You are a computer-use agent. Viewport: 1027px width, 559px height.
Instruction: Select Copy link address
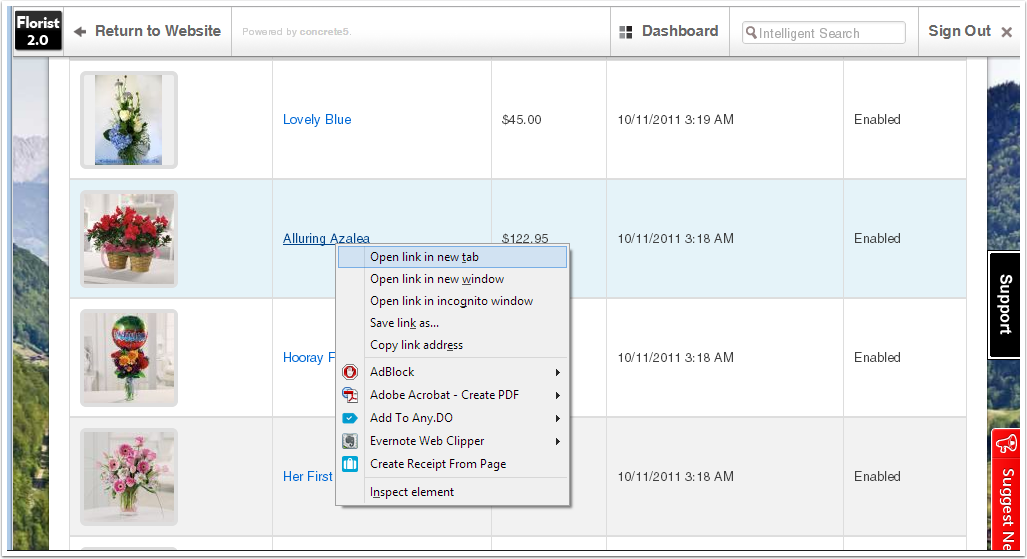pyautogui.click(x=416, y=345)
